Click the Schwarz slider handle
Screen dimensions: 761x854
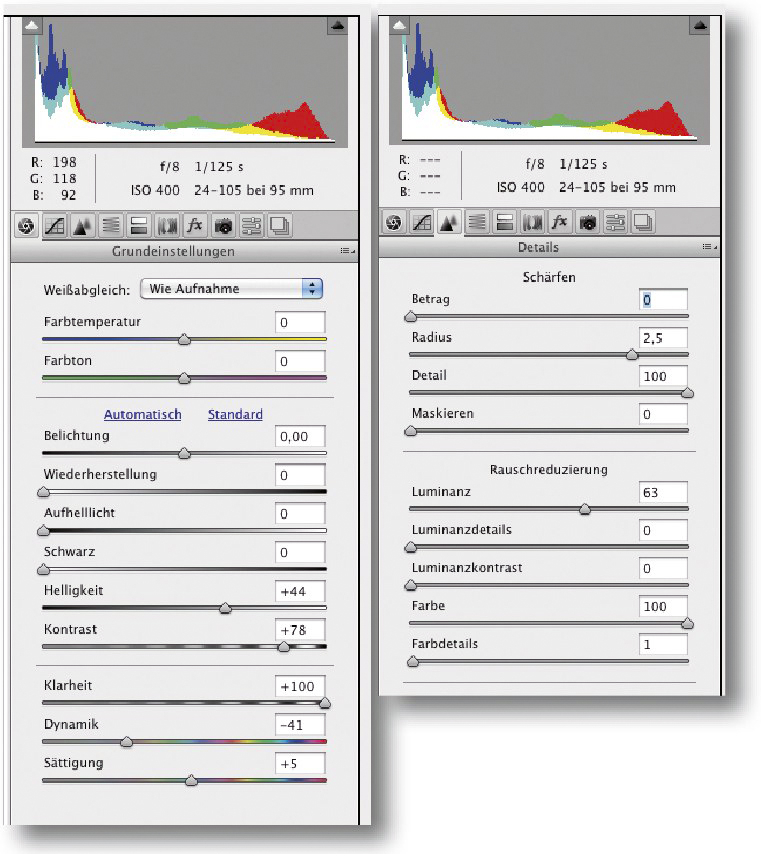tap(44, 570)
